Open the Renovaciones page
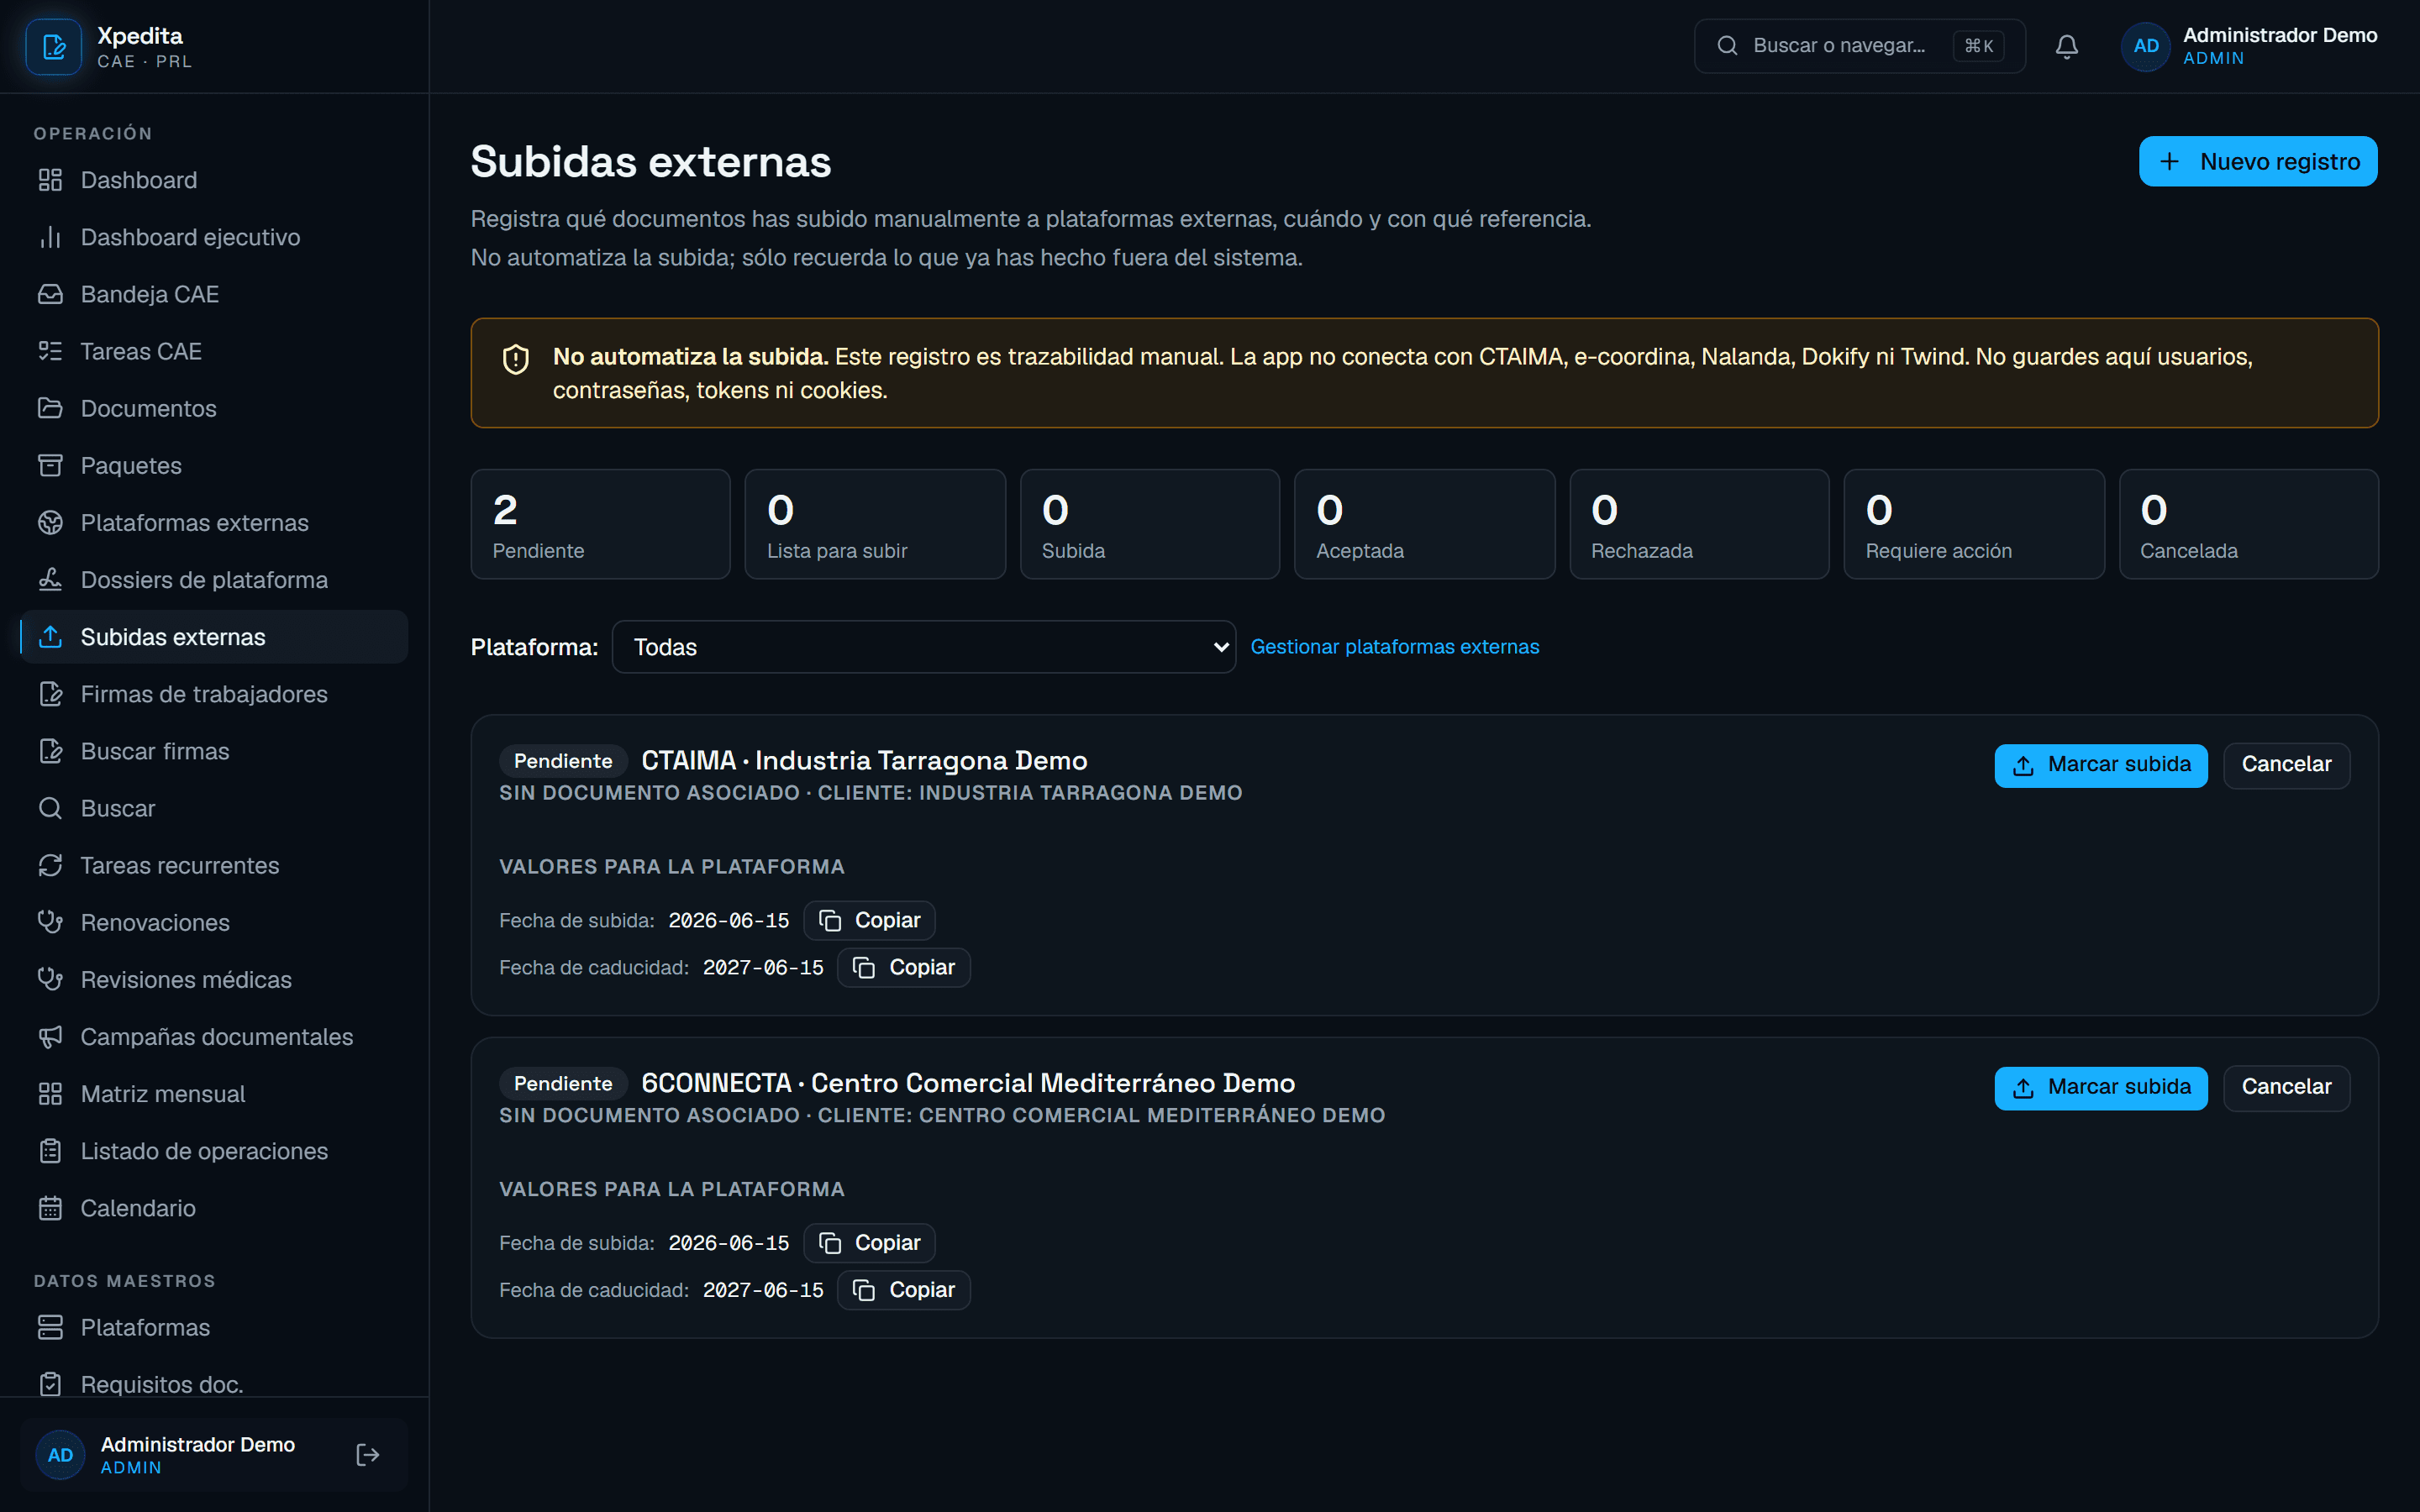Screen dimensions: 2420x1512 tap(214, 922)
